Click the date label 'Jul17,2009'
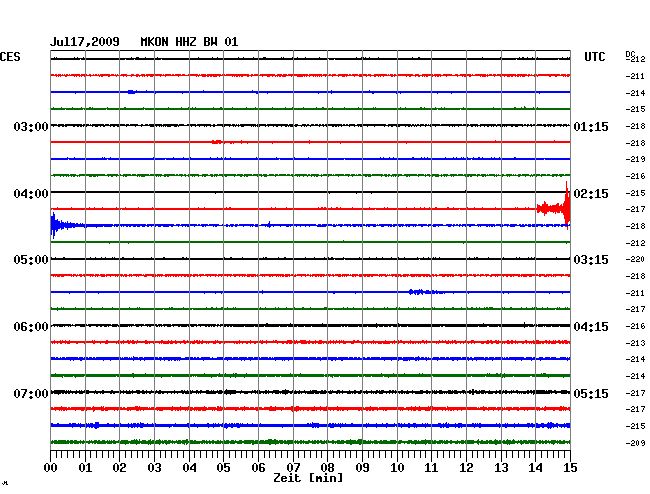This screenshot has width=650, height=494. 85,42
